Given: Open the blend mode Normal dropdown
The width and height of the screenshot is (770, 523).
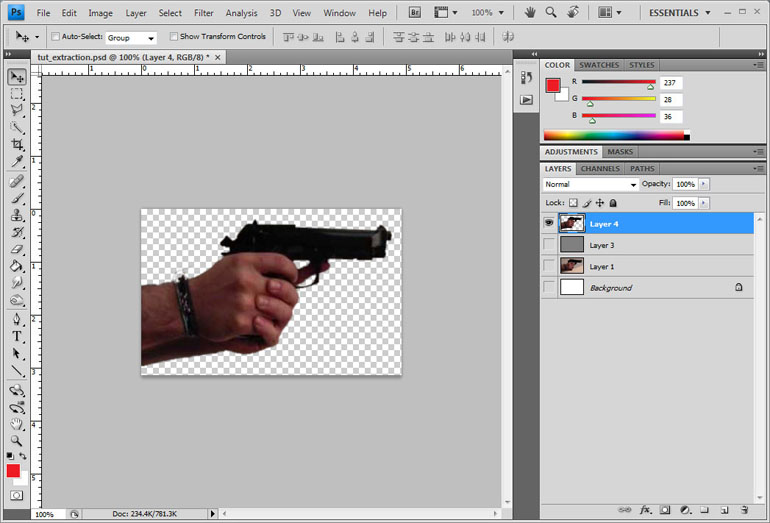Looking at the screenshot, I should [590, 184].
